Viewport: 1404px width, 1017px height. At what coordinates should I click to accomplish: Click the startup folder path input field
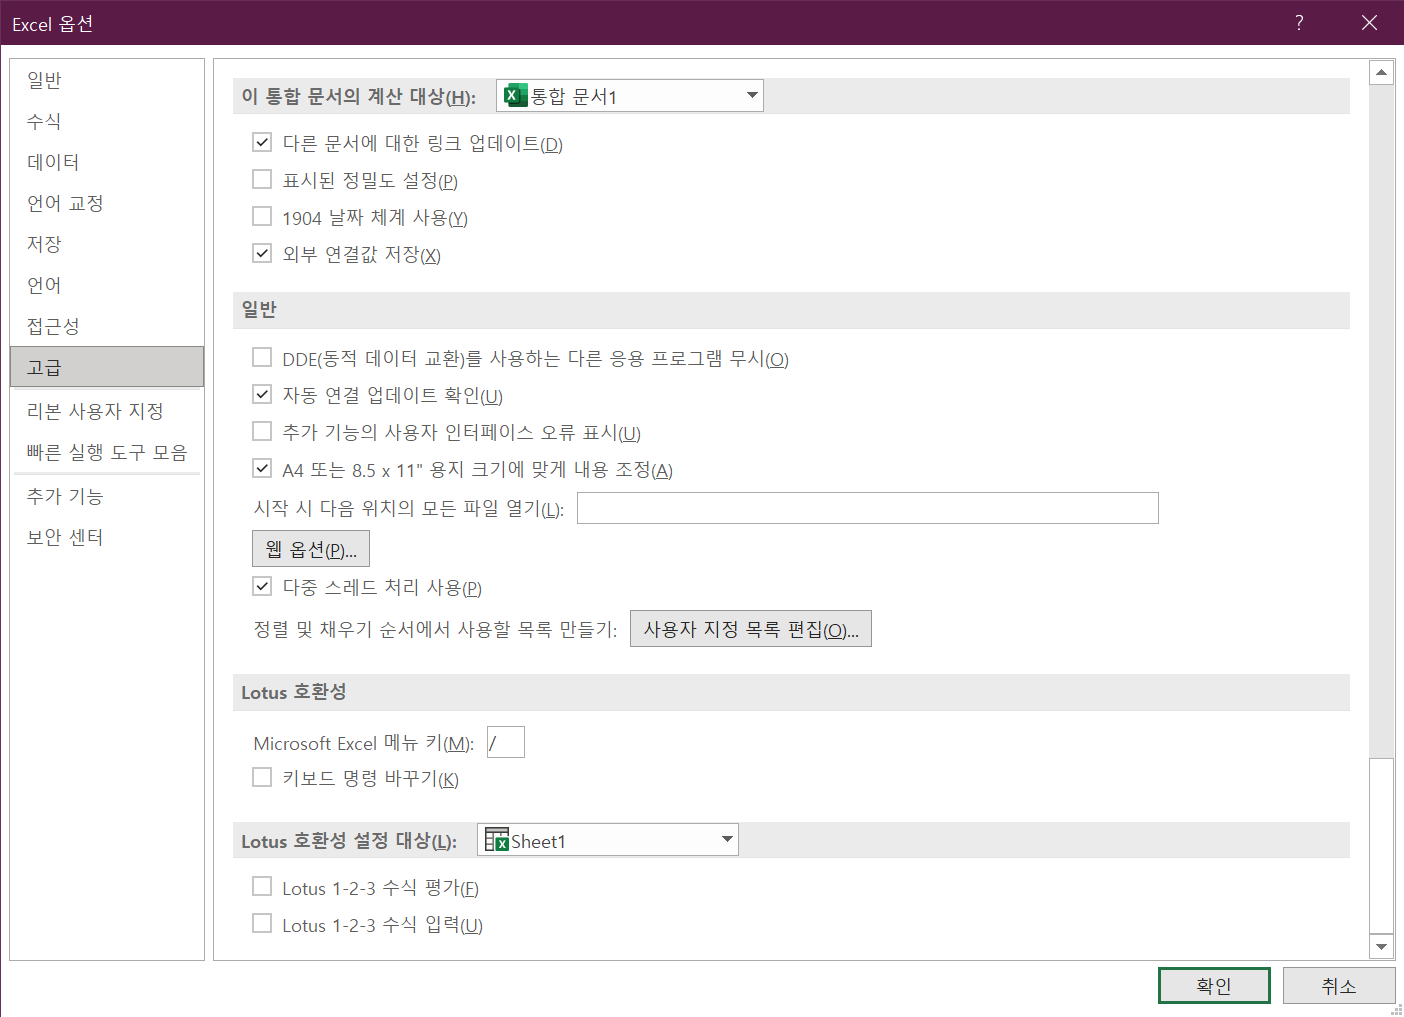coord(868,508)
